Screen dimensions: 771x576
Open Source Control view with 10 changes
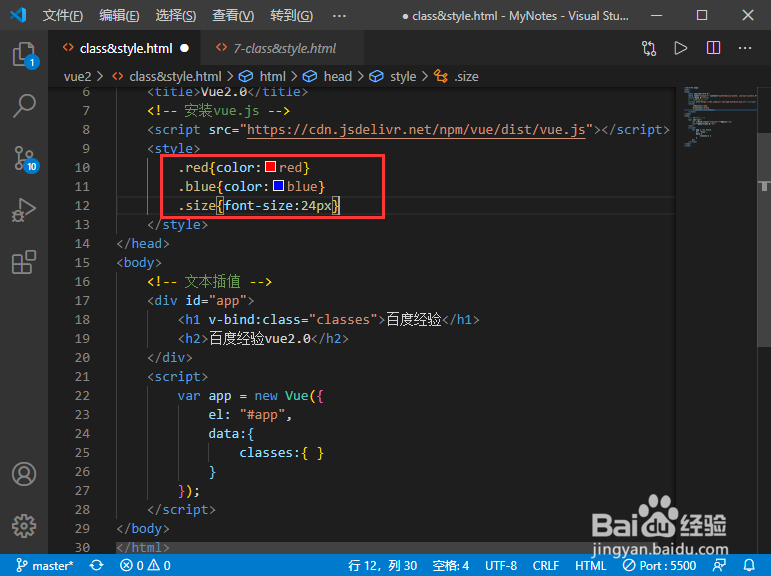[24, 158]
